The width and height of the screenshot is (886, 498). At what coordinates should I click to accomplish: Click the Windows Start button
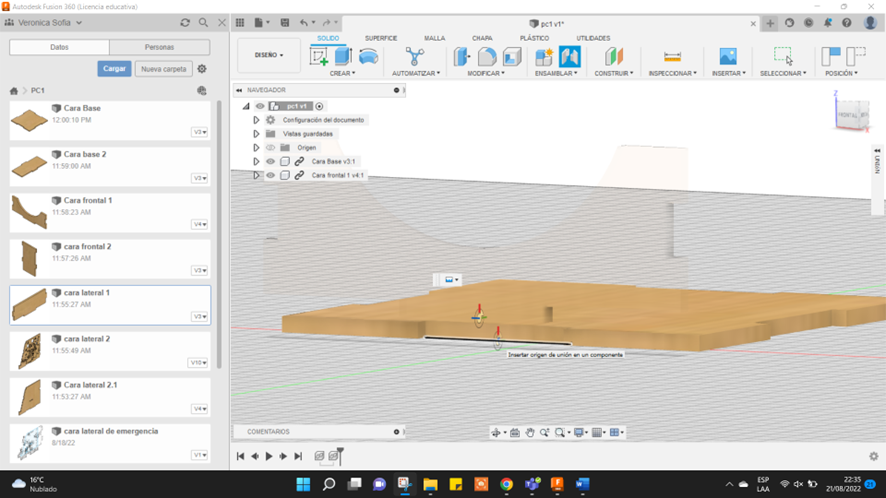point(303,484)
